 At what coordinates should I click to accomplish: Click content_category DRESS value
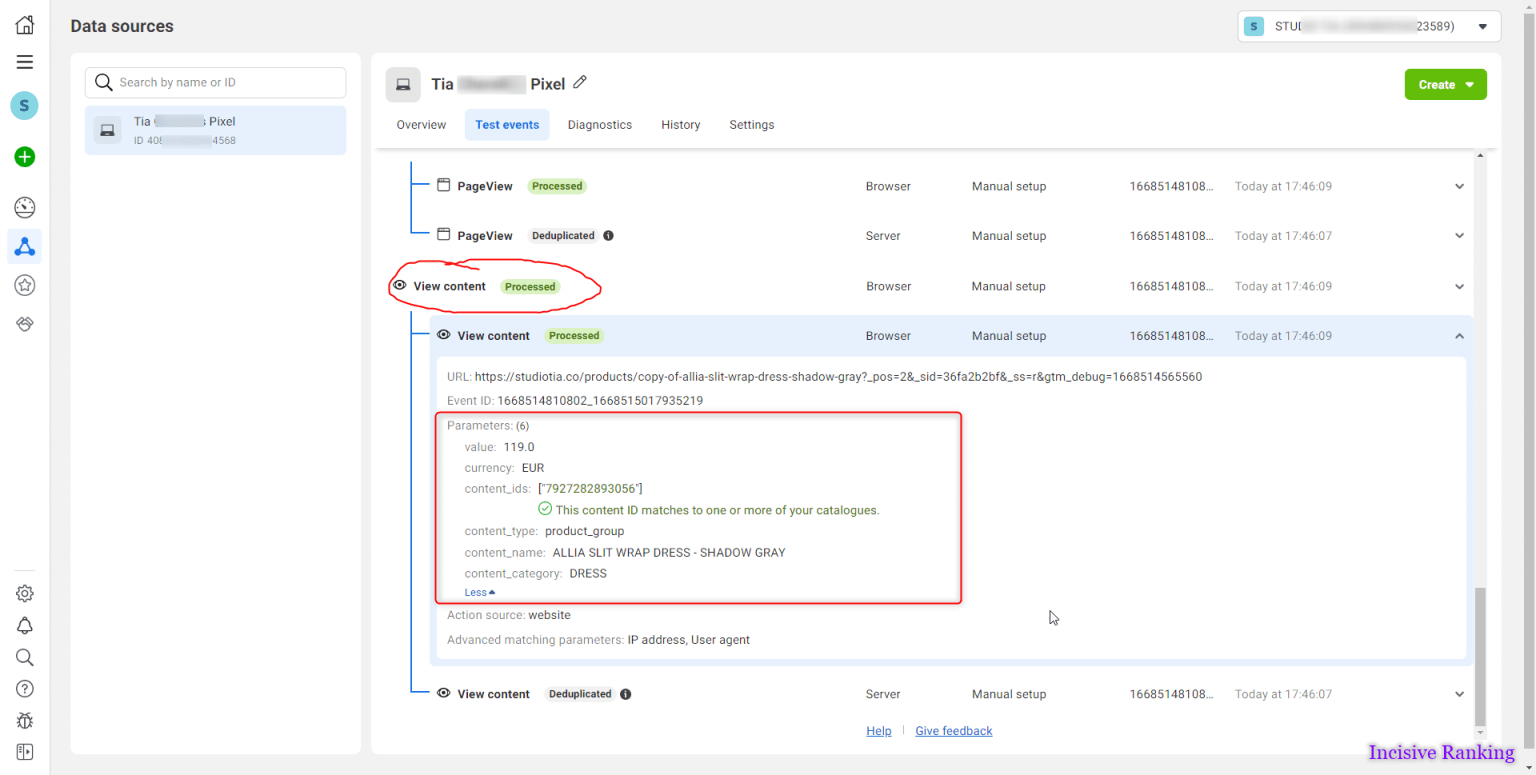click(588, 574)
